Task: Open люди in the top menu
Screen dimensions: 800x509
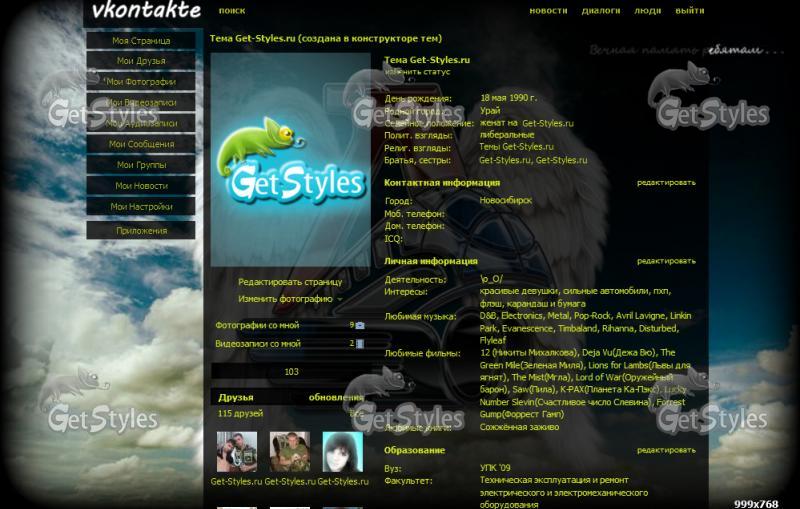Action: pos(648,11)
